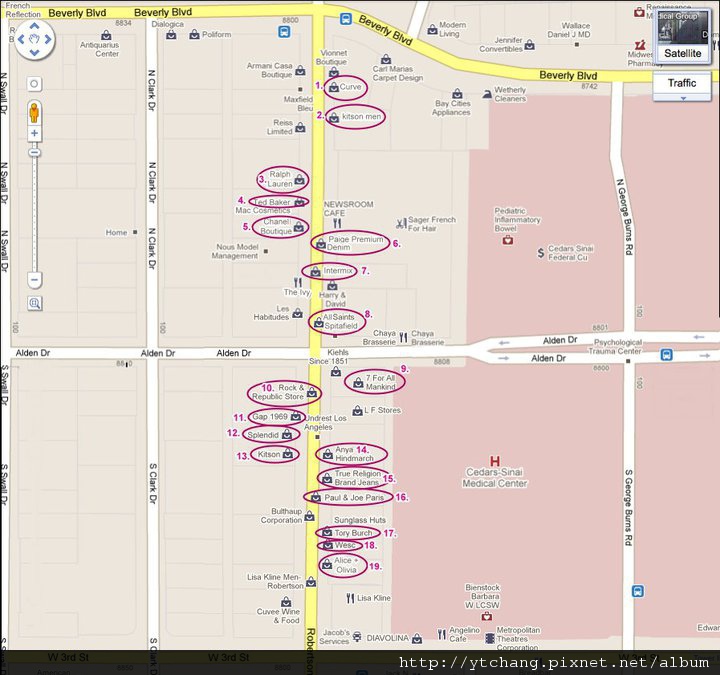This screenshot has height=675, width=720.
Task: Click the bus stop icon near 8800
Action: pos(284,32)
